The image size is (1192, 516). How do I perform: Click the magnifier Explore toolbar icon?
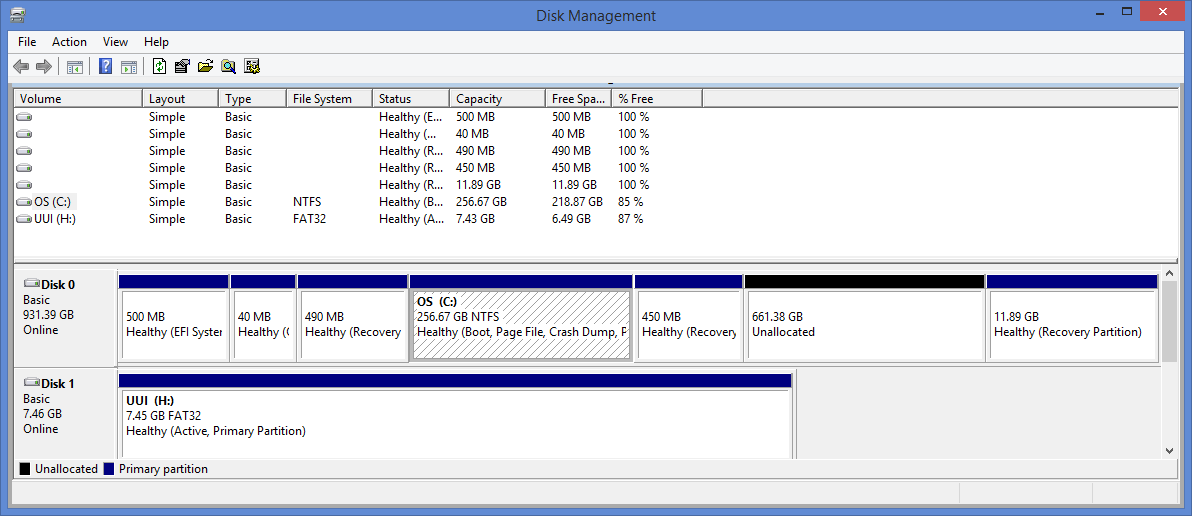pos(229,67)
